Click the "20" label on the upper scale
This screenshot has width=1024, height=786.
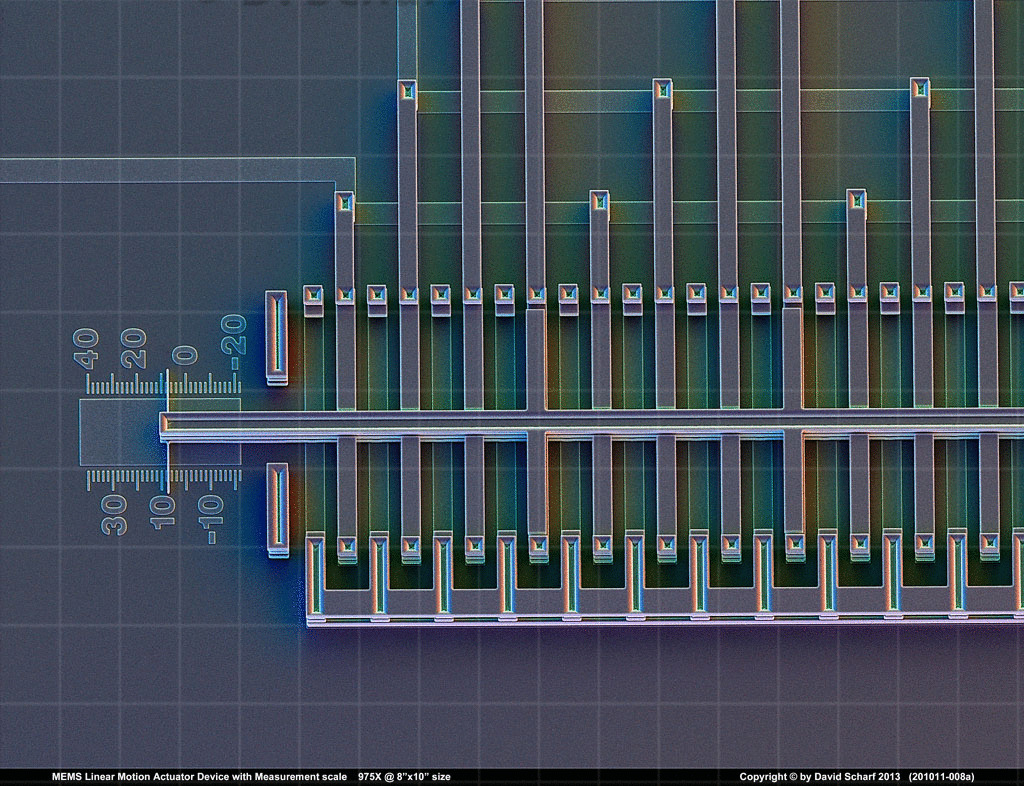coord(134,349)
